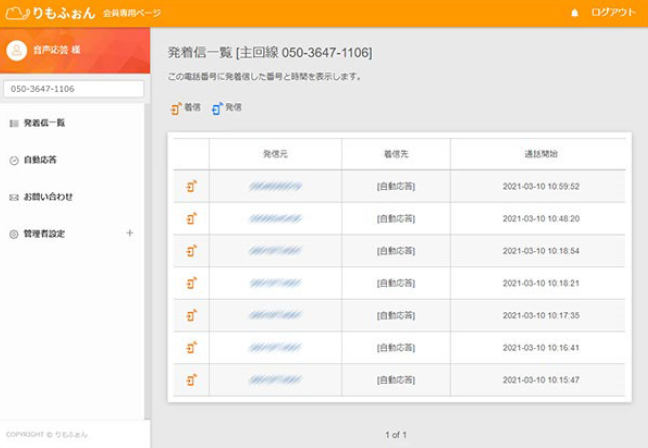Click timestamp 2021-03-10 10:59:52
648x448 pixels.
point(541,186)
